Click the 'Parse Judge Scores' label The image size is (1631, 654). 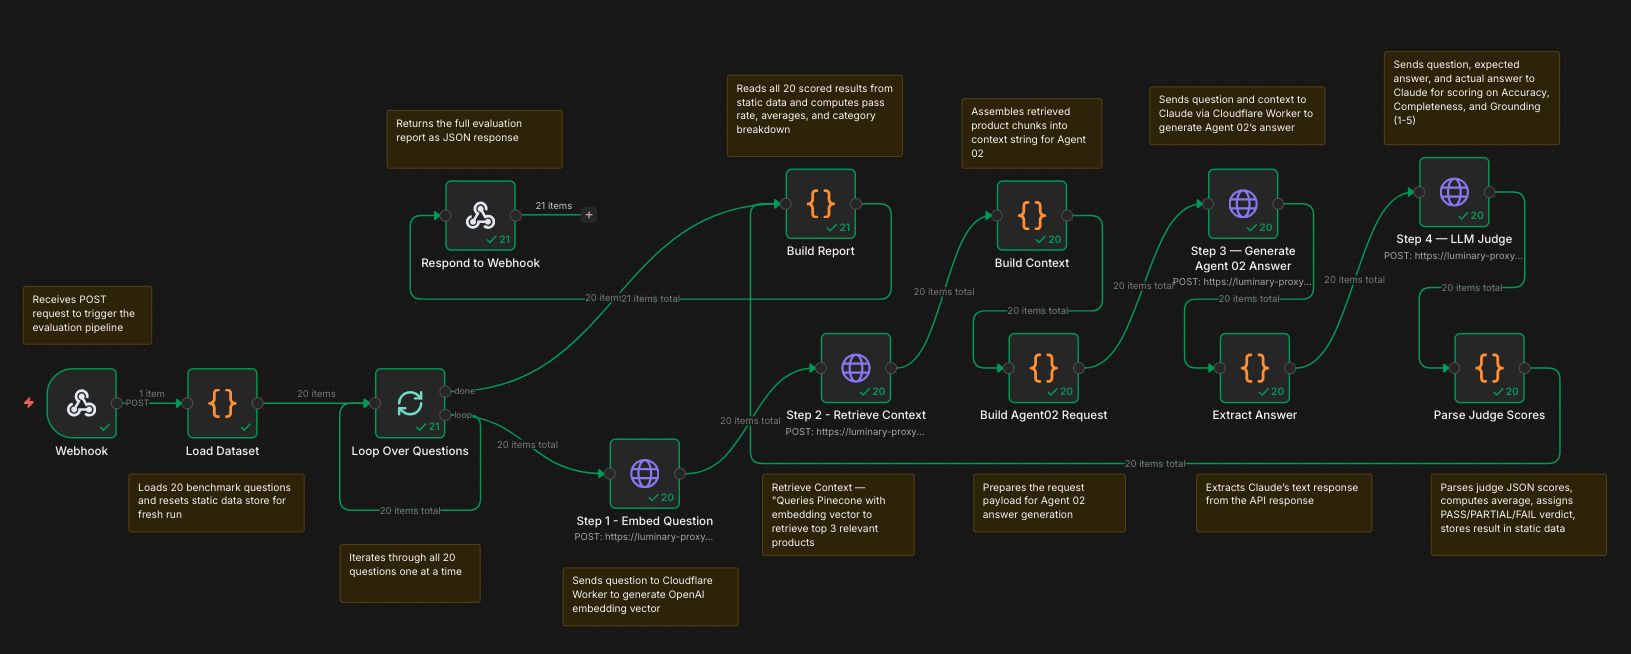click(1489, 415)
